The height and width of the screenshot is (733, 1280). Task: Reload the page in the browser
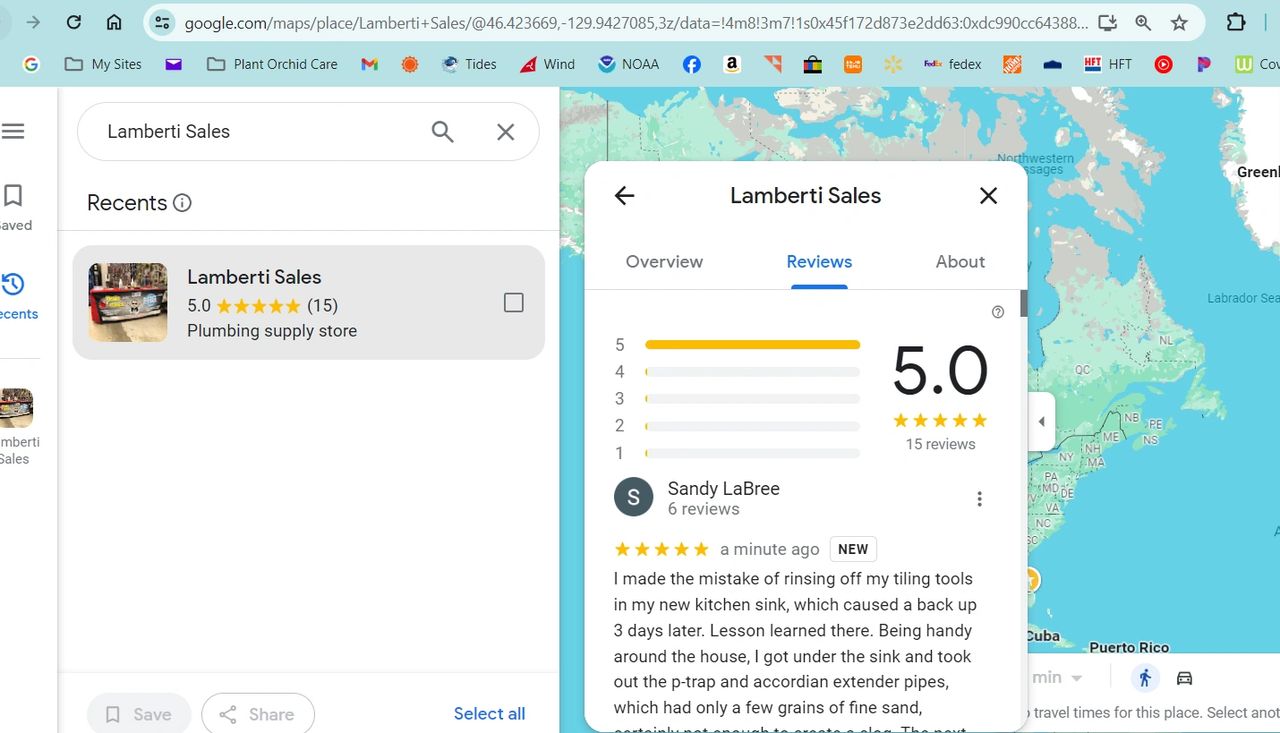[x=73, y=22]
